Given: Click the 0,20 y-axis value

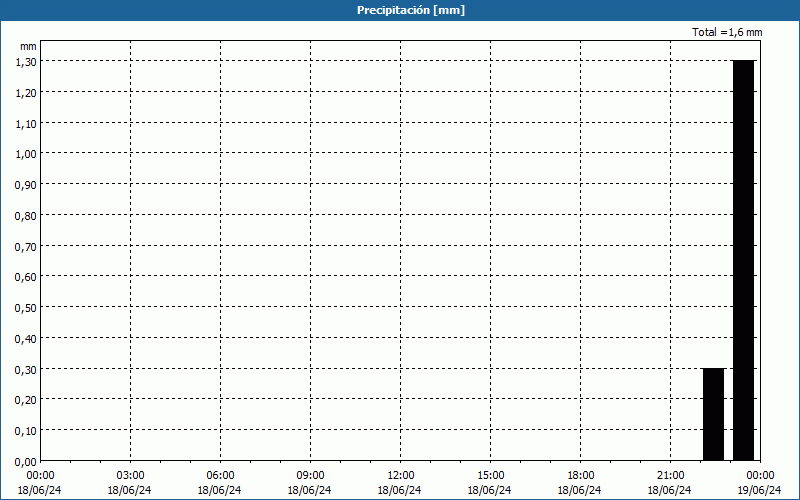Looking at the screenshot, I should 26,400.
